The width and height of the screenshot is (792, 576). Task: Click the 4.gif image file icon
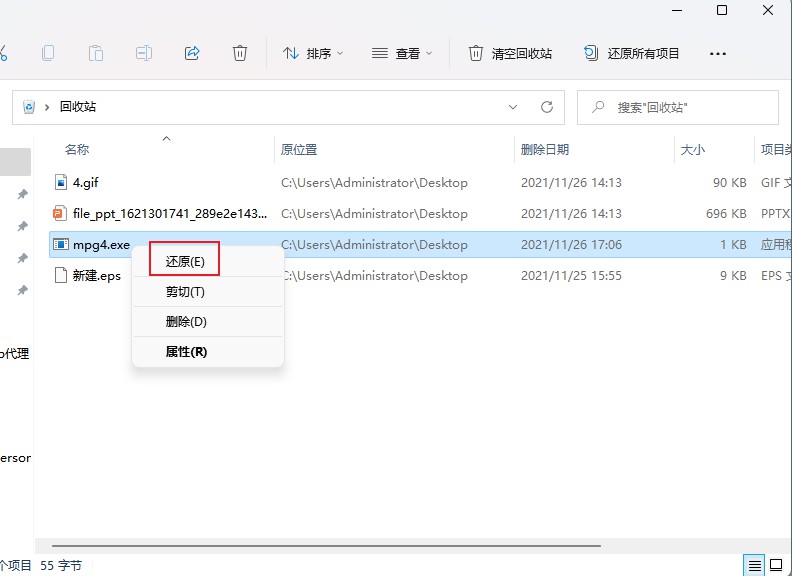61,182
